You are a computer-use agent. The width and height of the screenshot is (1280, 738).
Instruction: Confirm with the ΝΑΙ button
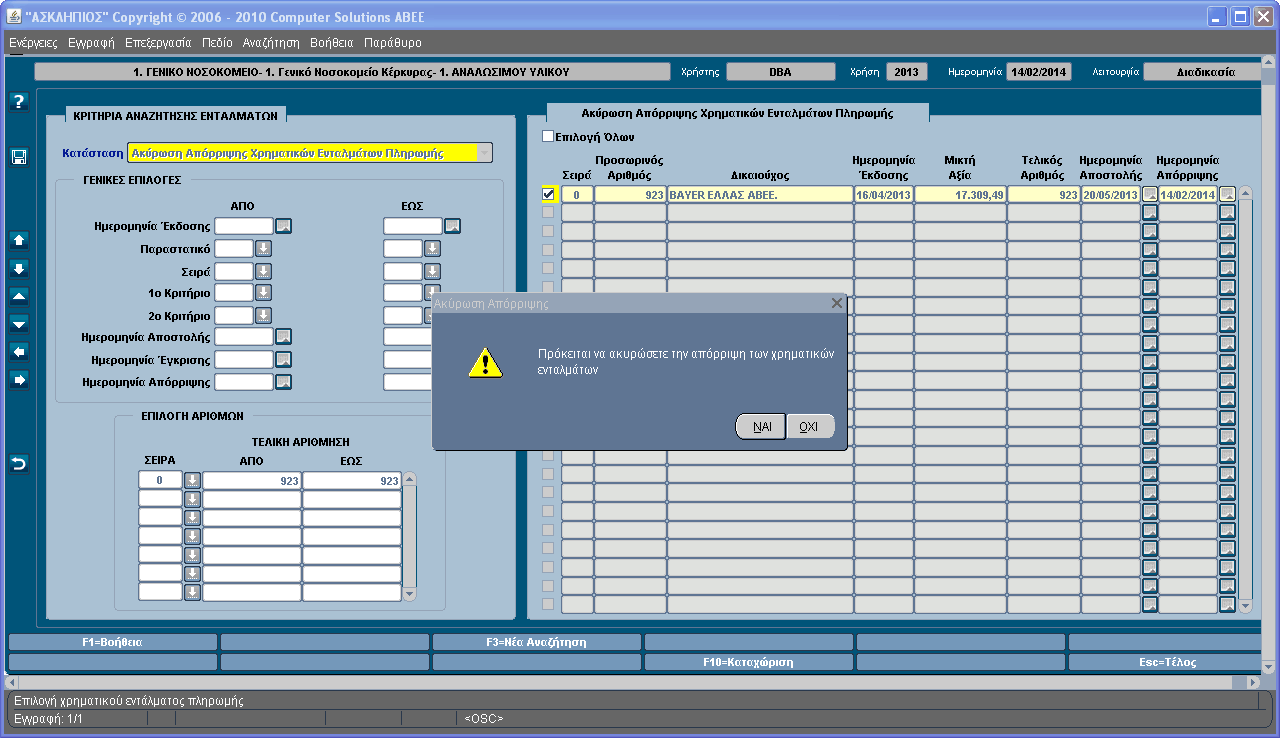[x=762, y=426]
